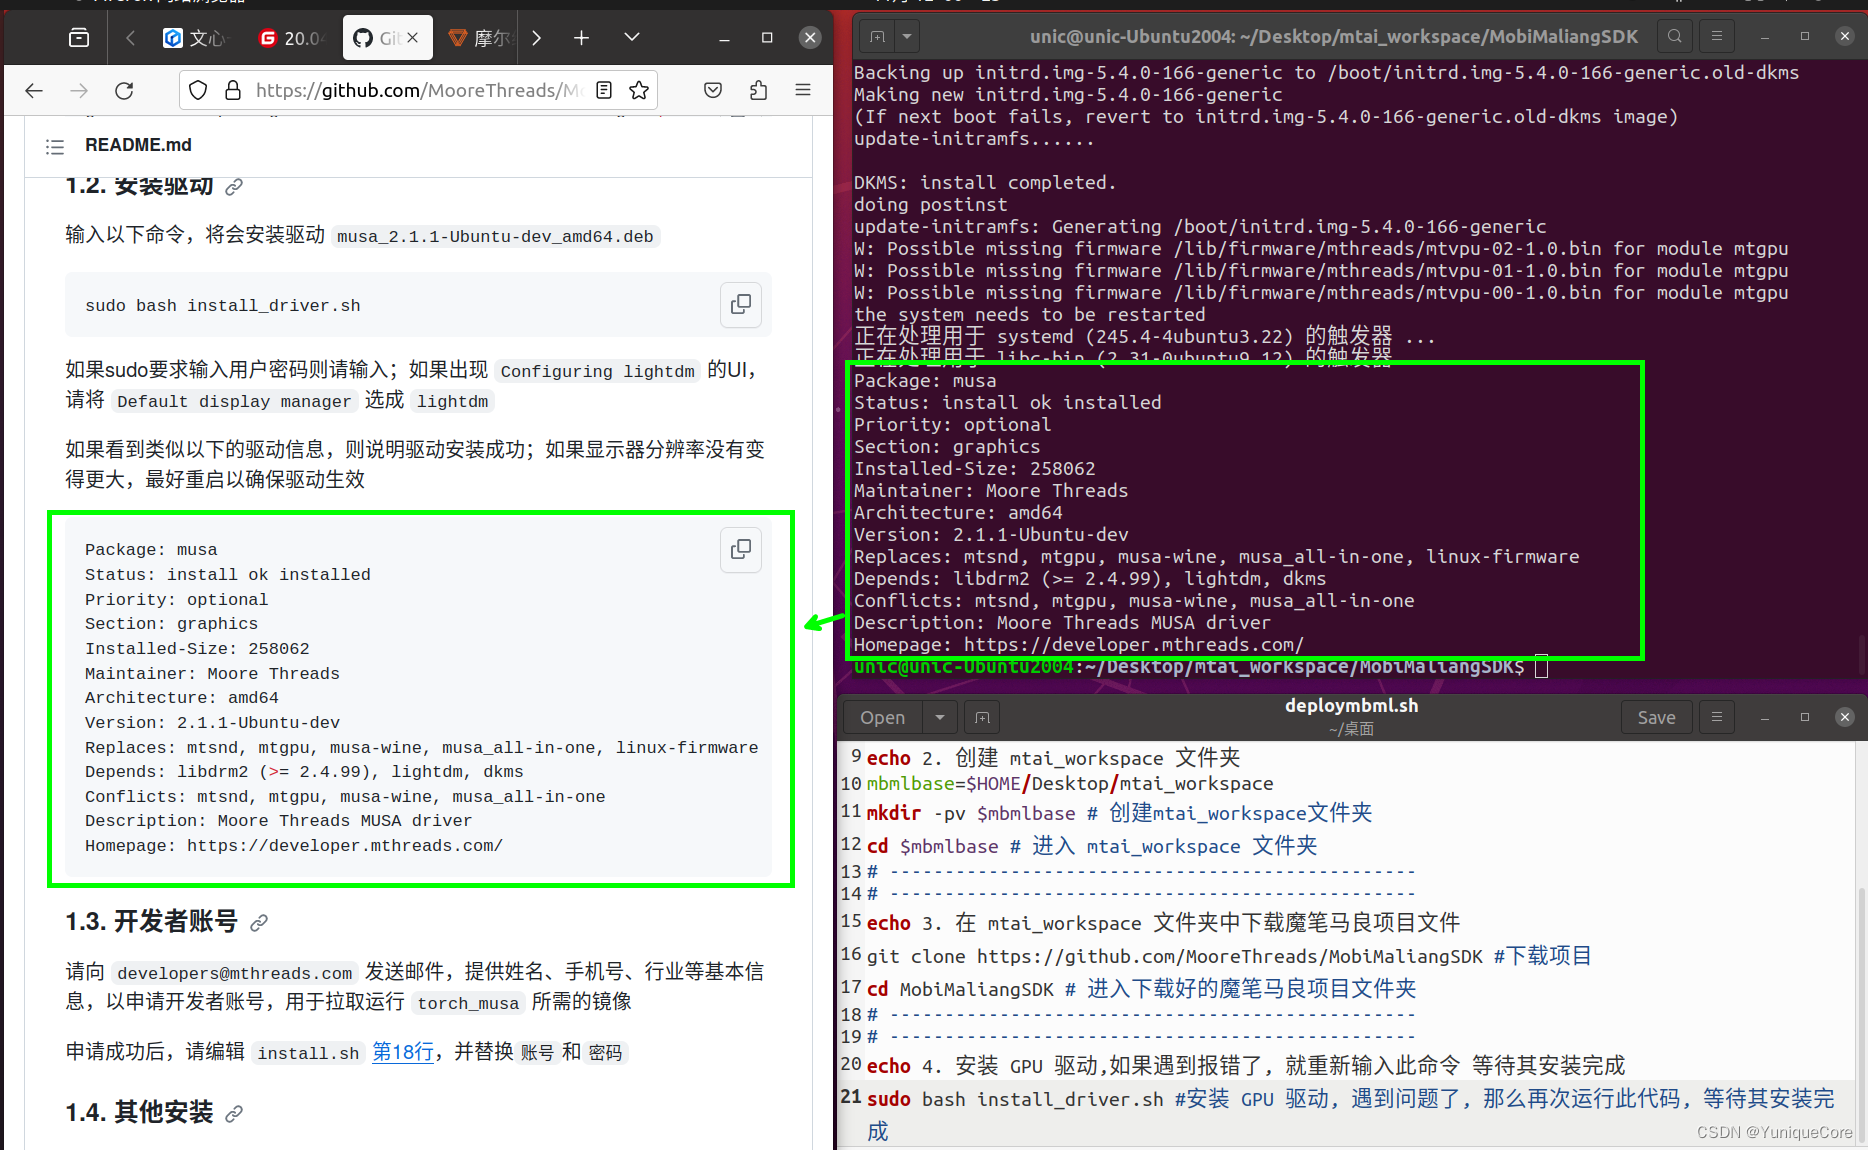View site security lock info

(x=233, y=91)
